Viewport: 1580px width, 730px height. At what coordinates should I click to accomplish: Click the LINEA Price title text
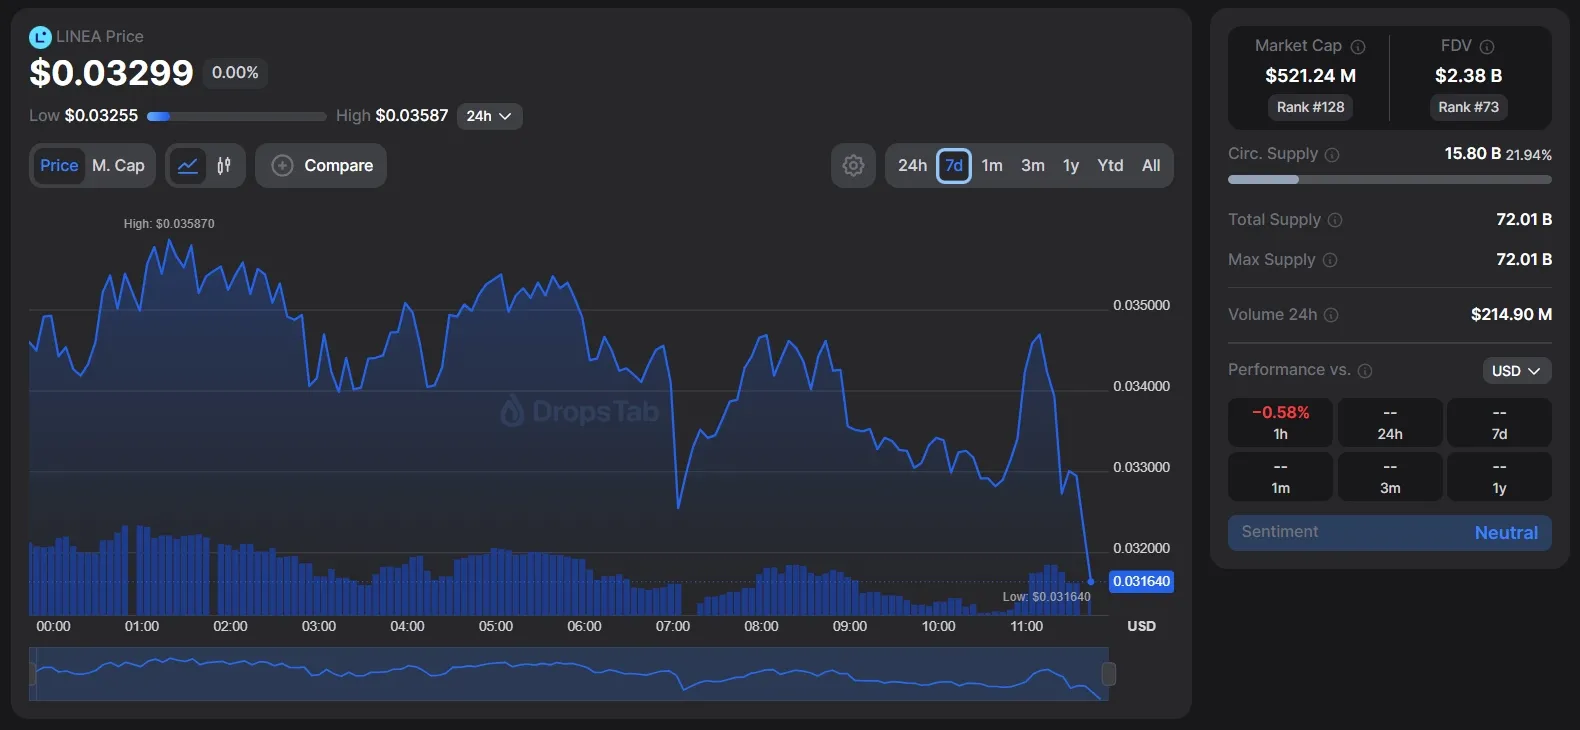(100, 37)
